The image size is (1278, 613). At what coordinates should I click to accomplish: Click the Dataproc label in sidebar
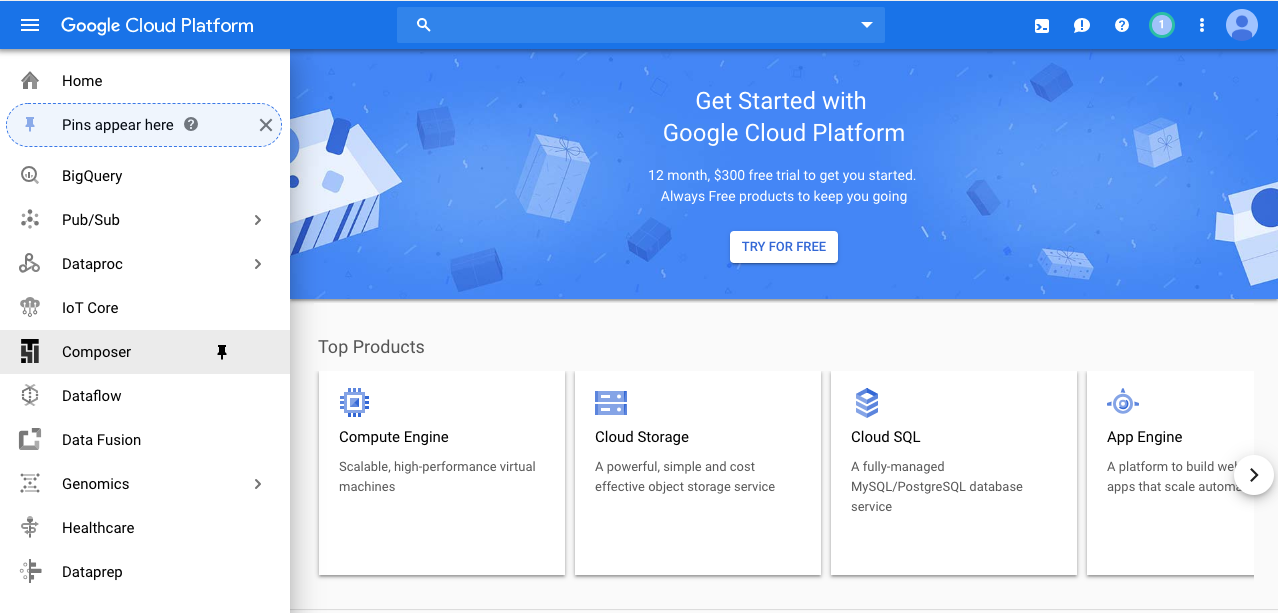click(x=92, y=264)
